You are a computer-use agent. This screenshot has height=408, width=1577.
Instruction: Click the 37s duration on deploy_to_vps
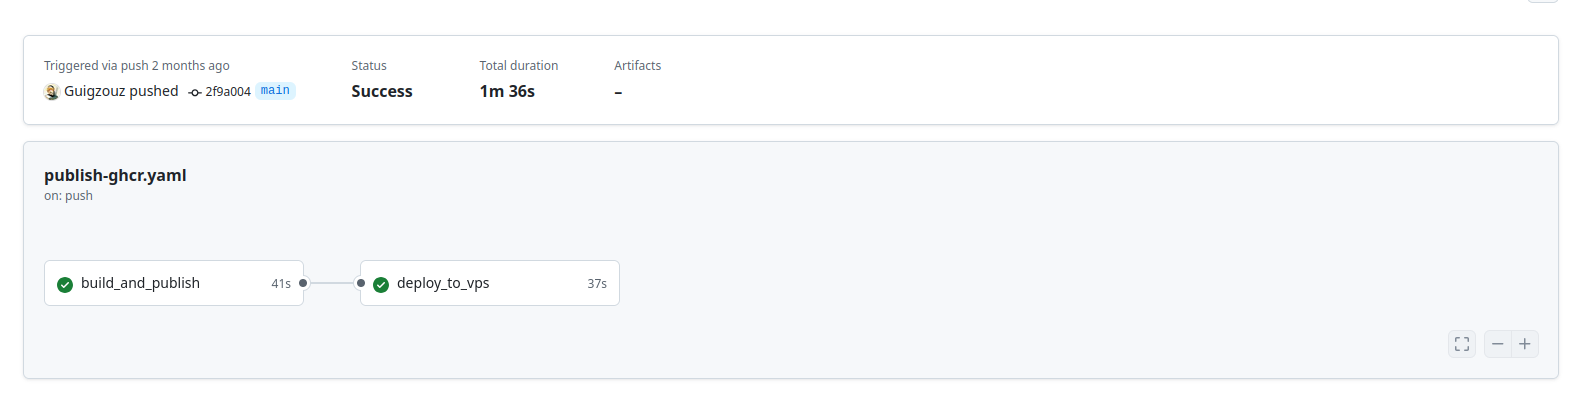coord(597,284)
